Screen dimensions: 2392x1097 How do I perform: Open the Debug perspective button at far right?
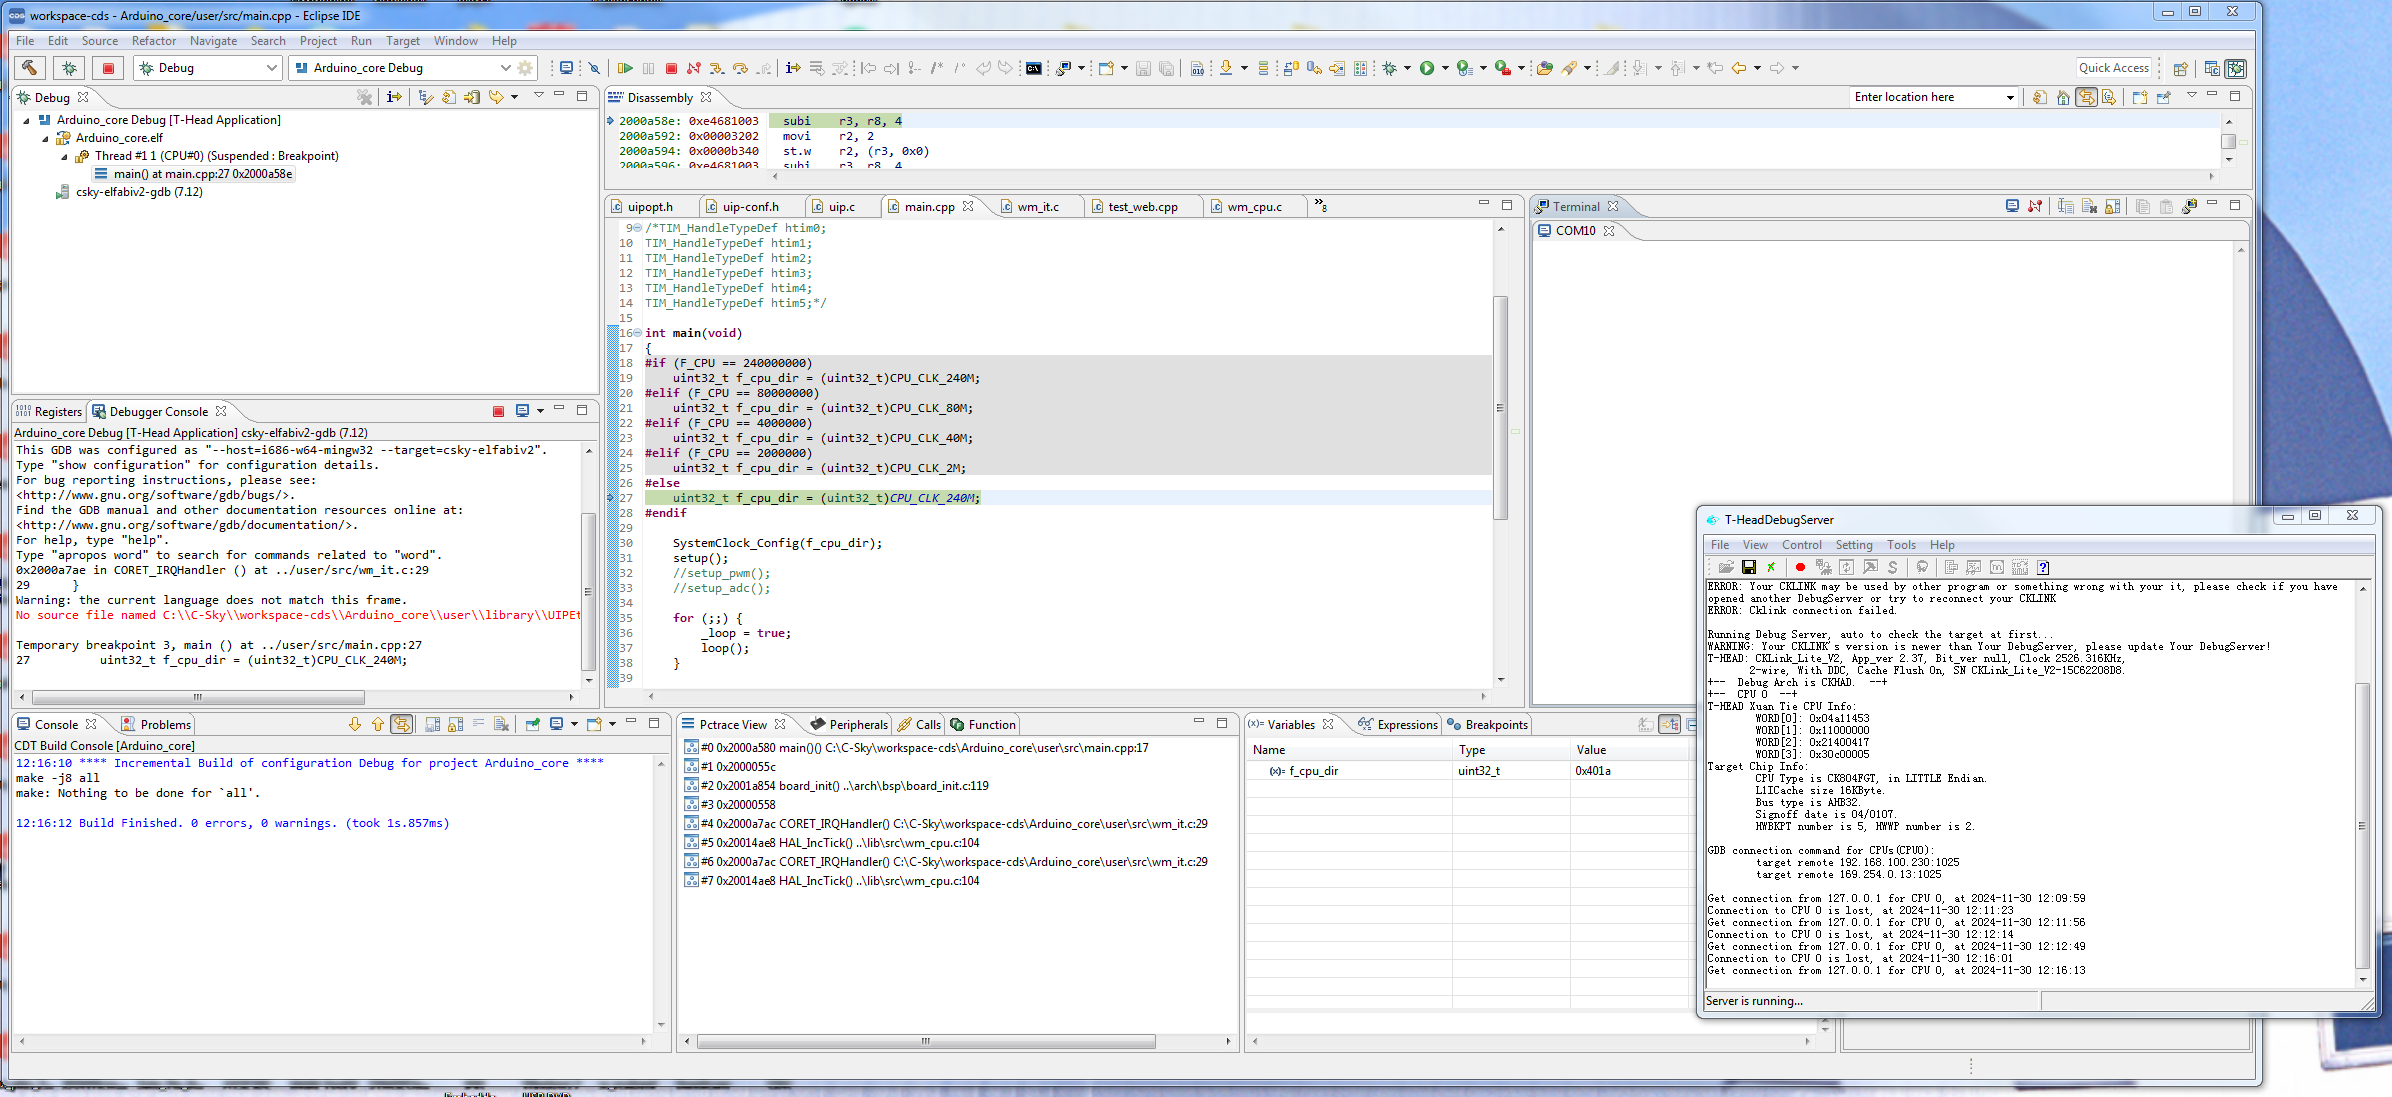pos(2236,68)
